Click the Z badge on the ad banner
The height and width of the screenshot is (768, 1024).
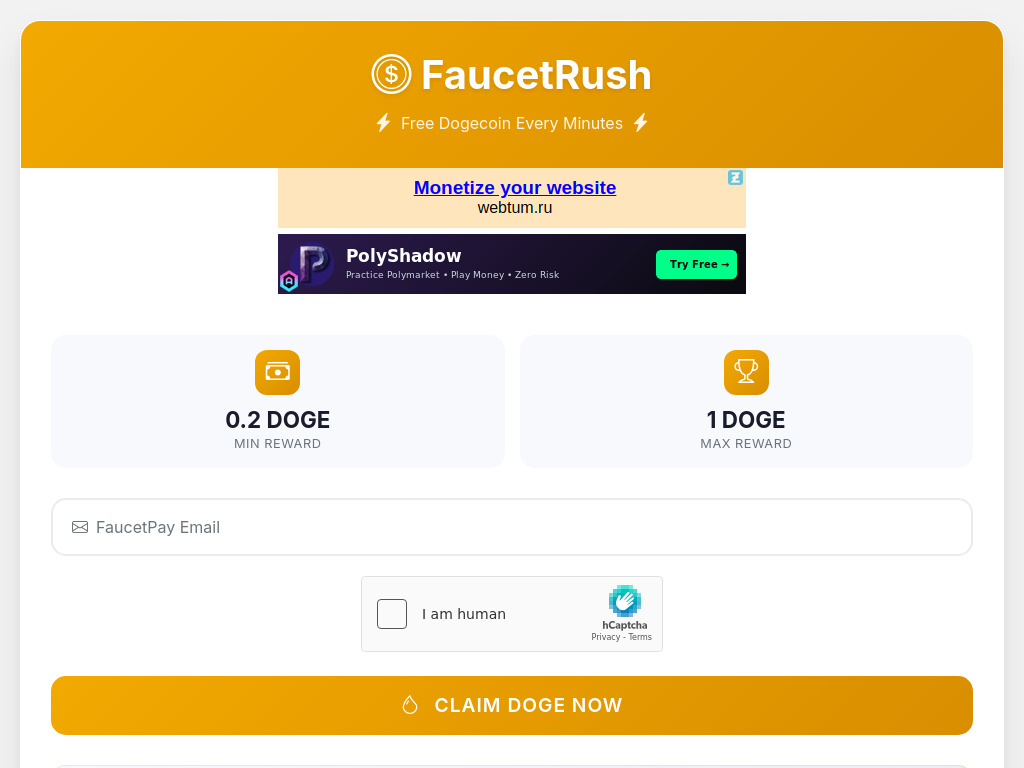click(736, 177)
